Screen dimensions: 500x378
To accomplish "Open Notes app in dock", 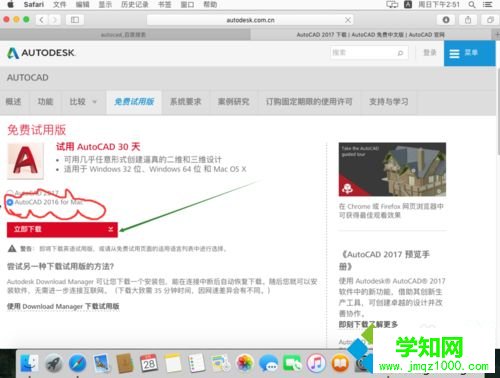I will click(x=173, y=363).
